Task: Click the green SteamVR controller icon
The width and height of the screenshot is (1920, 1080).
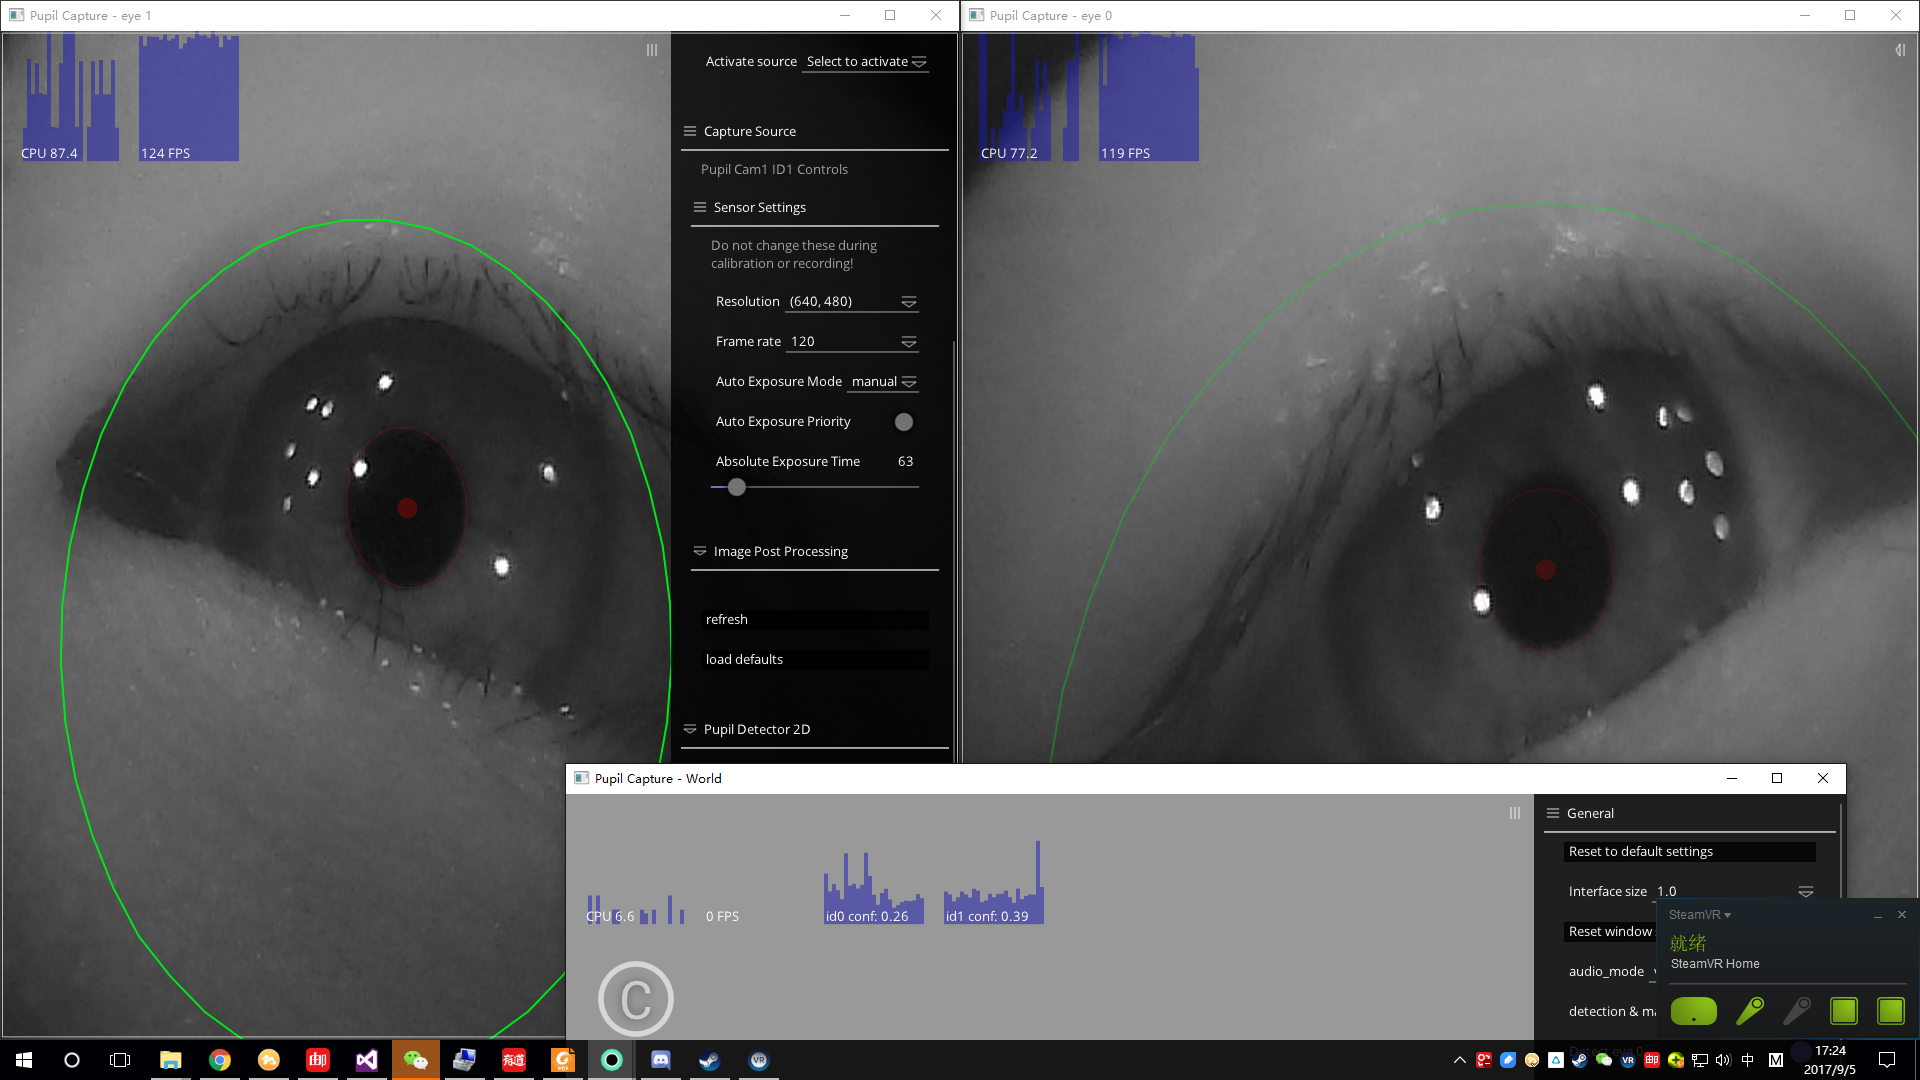Action: click(1750, 1011)
